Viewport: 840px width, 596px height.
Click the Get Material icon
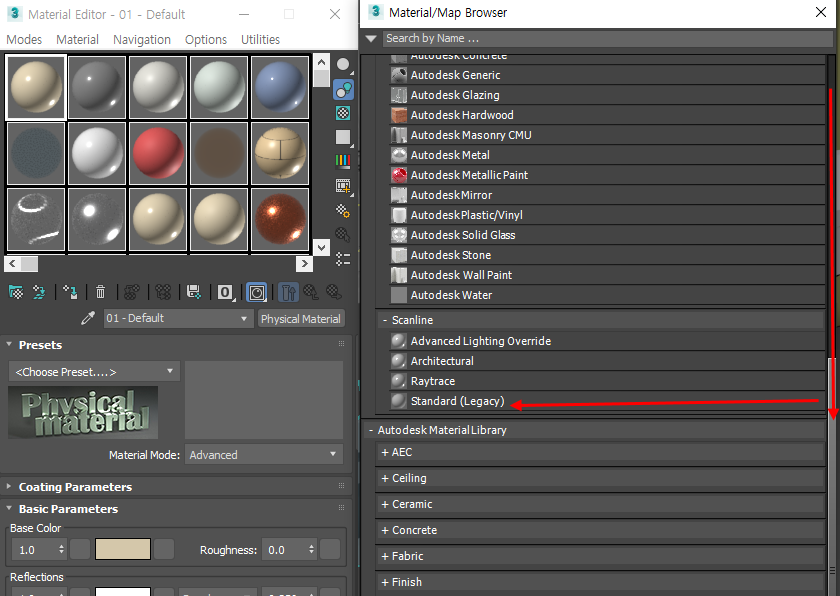pos(16,292)
